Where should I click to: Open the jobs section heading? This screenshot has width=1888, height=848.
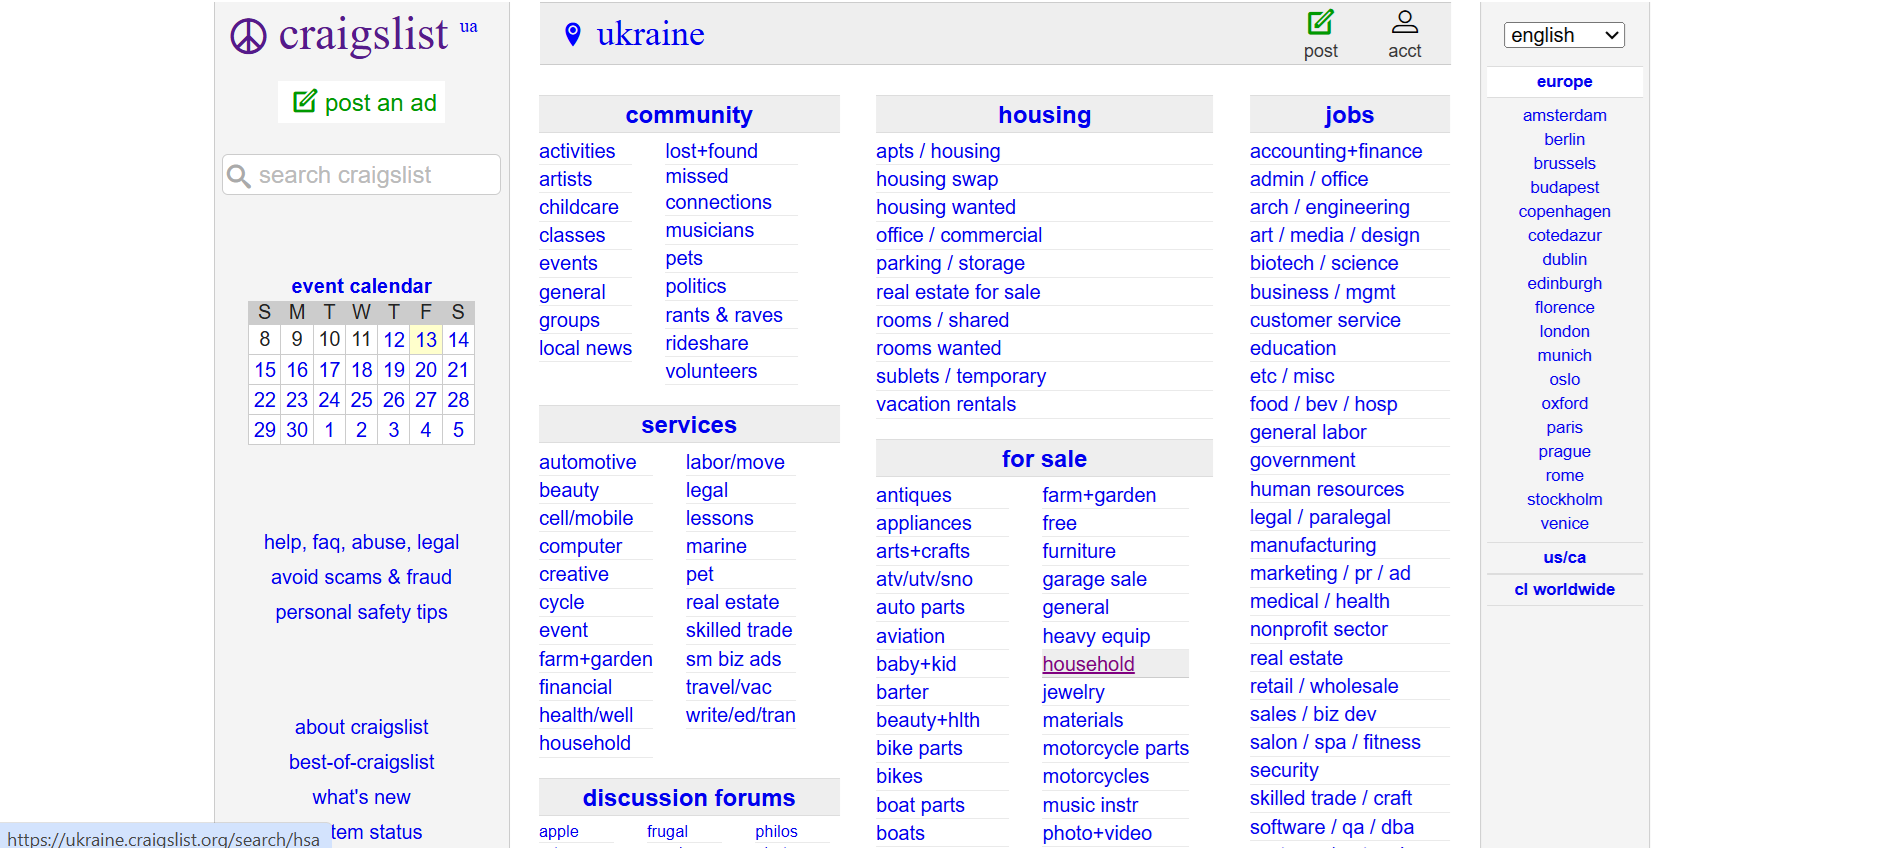(x=1349, y=115)
